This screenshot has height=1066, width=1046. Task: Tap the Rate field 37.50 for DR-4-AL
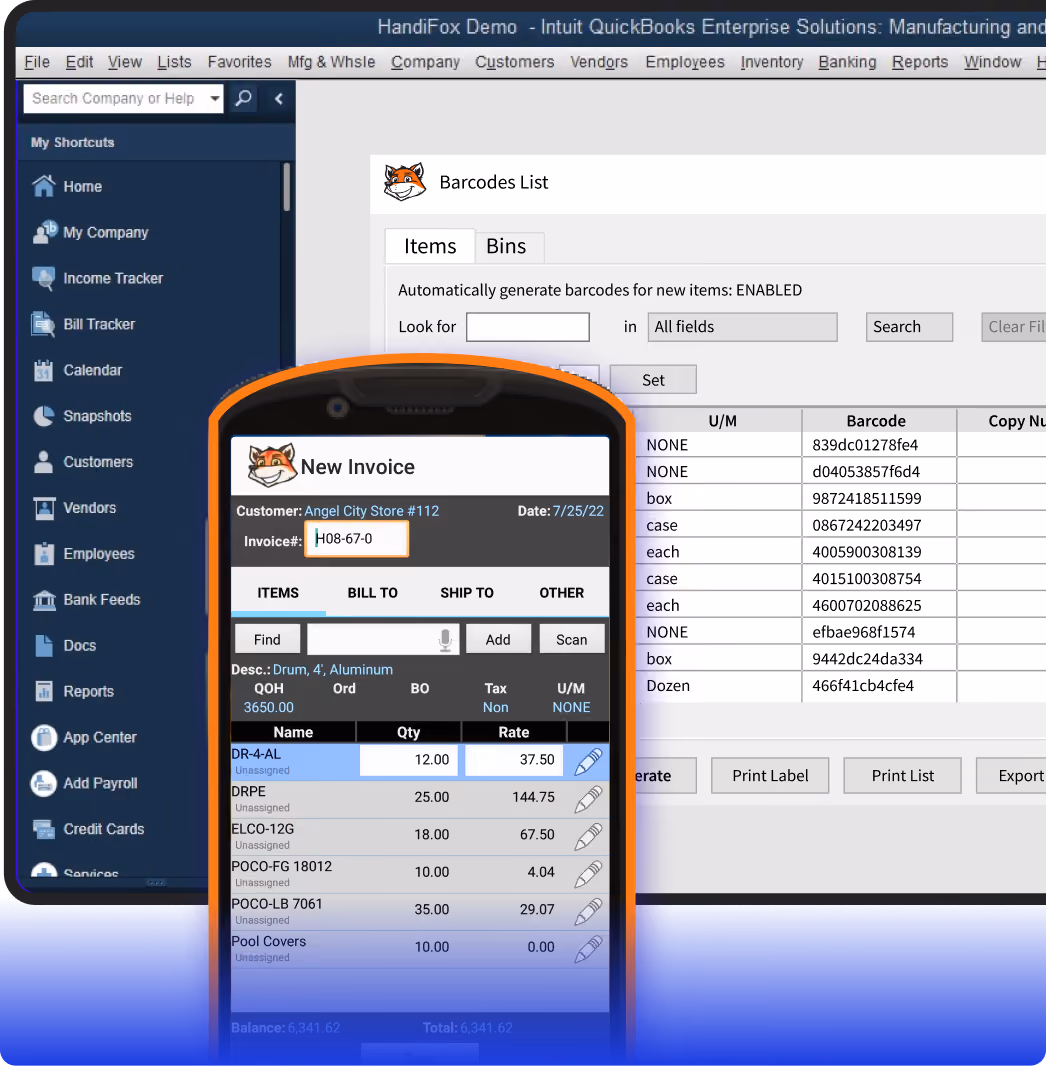[514, 760]
